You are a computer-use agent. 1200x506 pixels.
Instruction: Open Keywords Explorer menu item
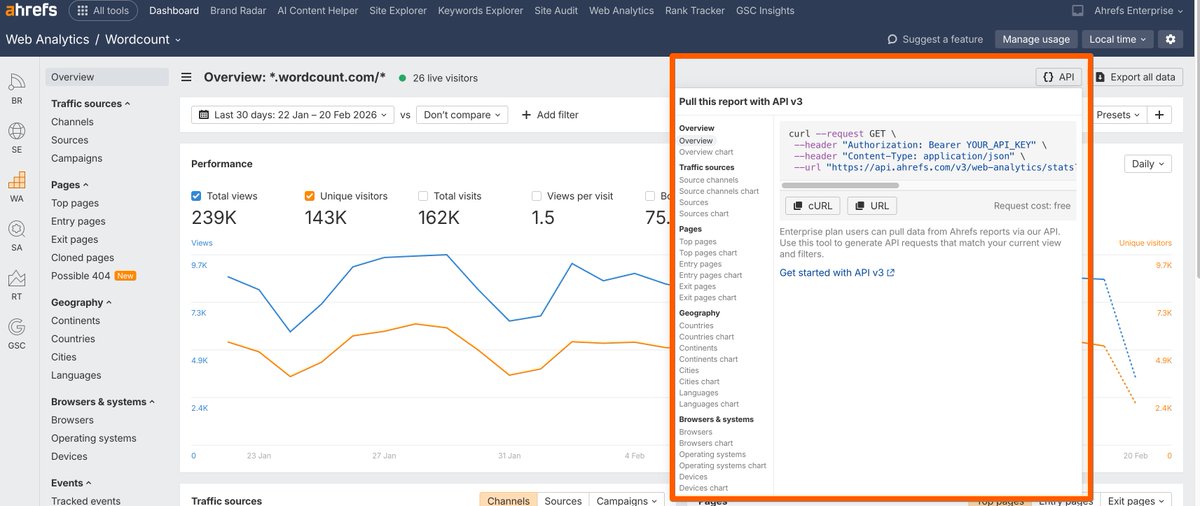[480, 11]
